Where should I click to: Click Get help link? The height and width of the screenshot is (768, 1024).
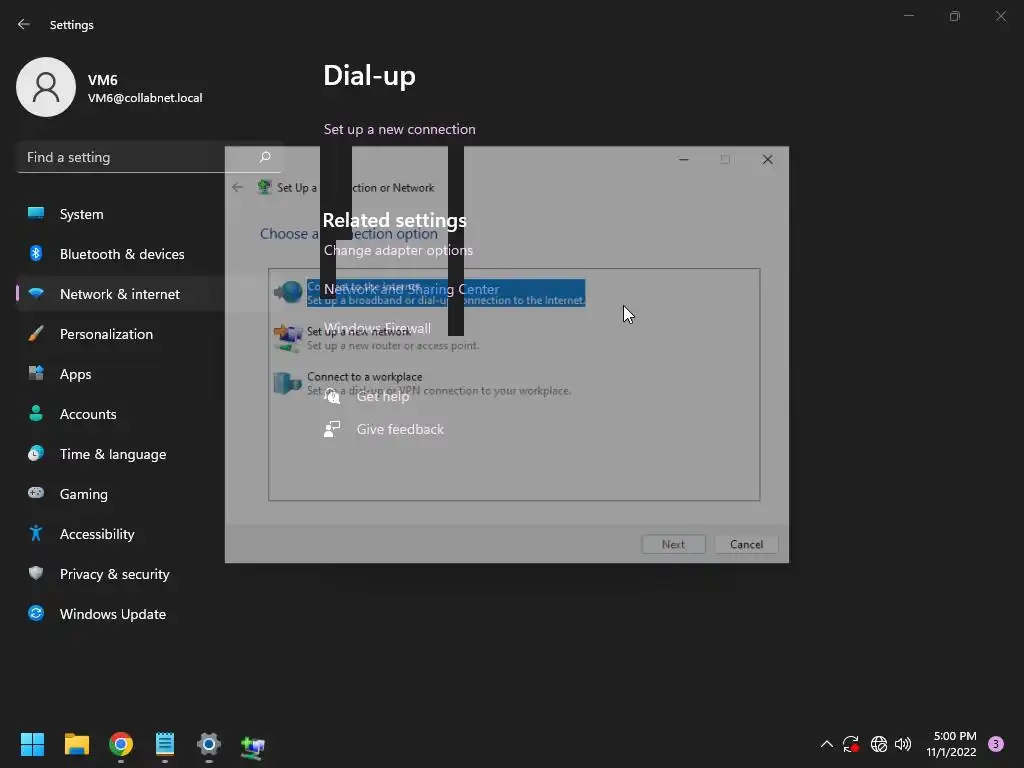click(383, 396)
